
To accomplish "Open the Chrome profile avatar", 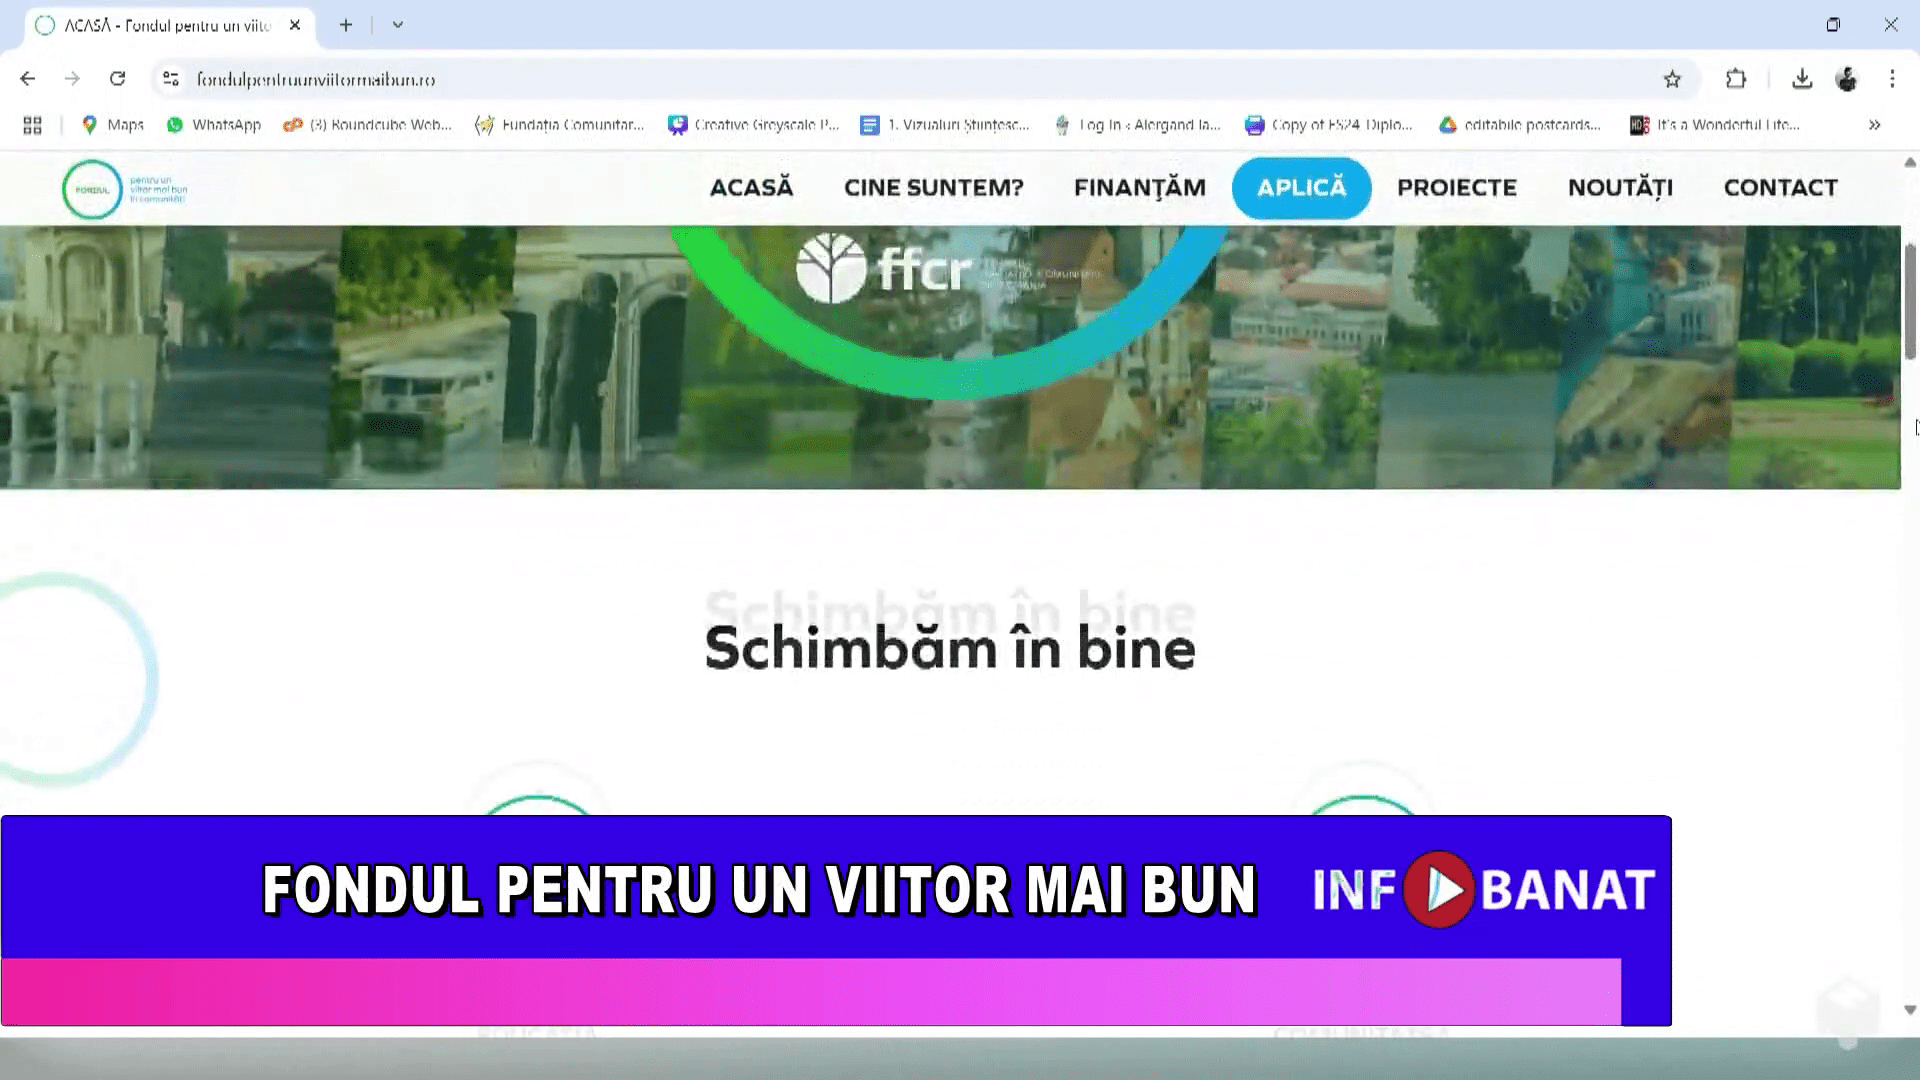I will point(1846,79).
